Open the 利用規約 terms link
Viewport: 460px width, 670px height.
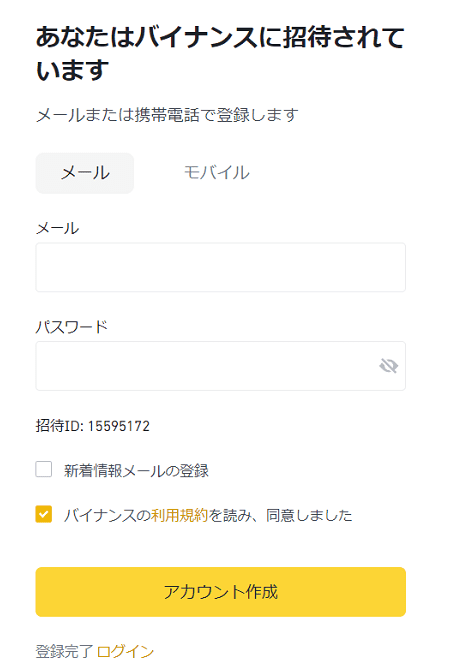(x=179, y=515)
